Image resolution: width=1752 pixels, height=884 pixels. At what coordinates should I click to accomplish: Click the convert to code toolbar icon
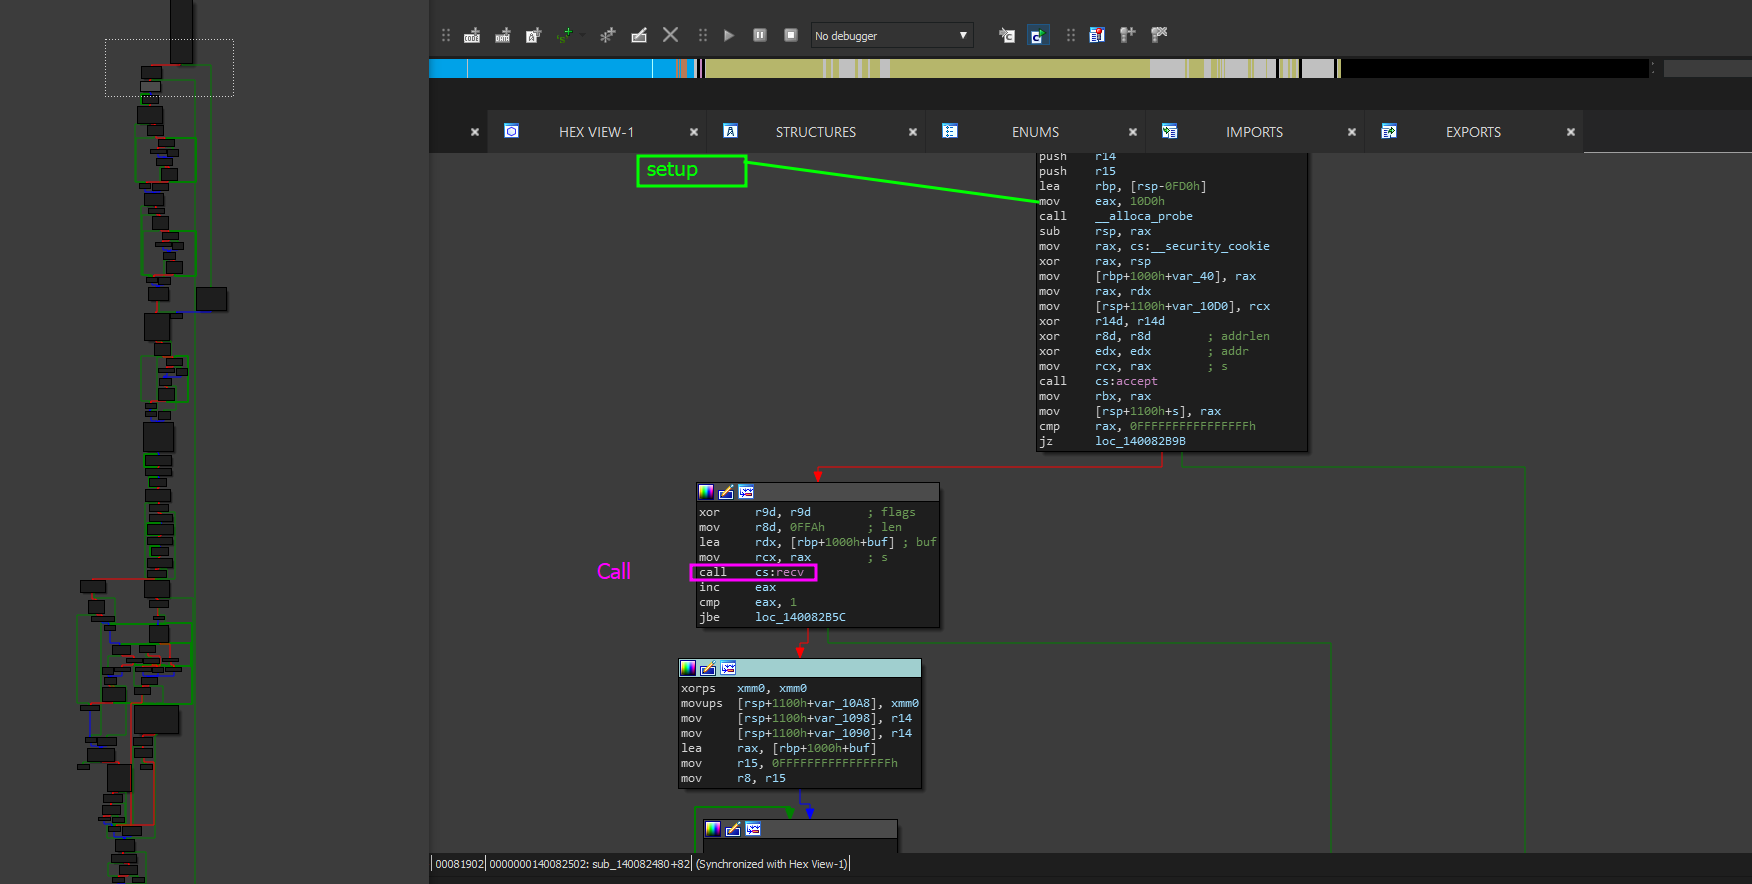point(472,35)
